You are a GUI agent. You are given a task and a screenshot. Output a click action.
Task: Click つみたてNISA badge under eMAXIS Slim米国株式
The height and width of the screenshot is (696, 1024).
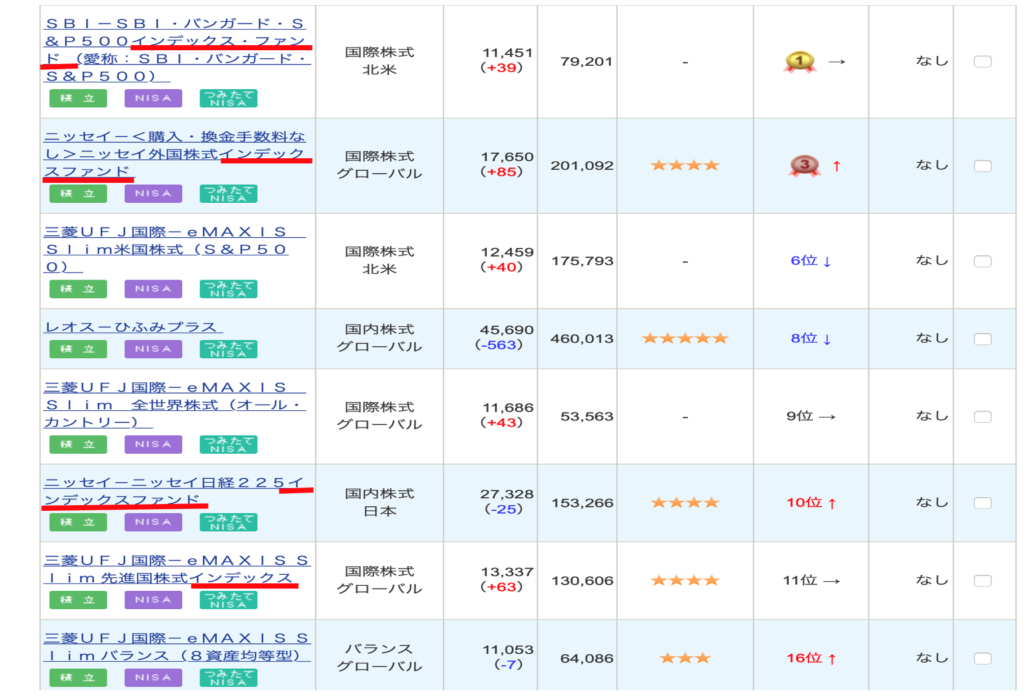coord(228,289)
